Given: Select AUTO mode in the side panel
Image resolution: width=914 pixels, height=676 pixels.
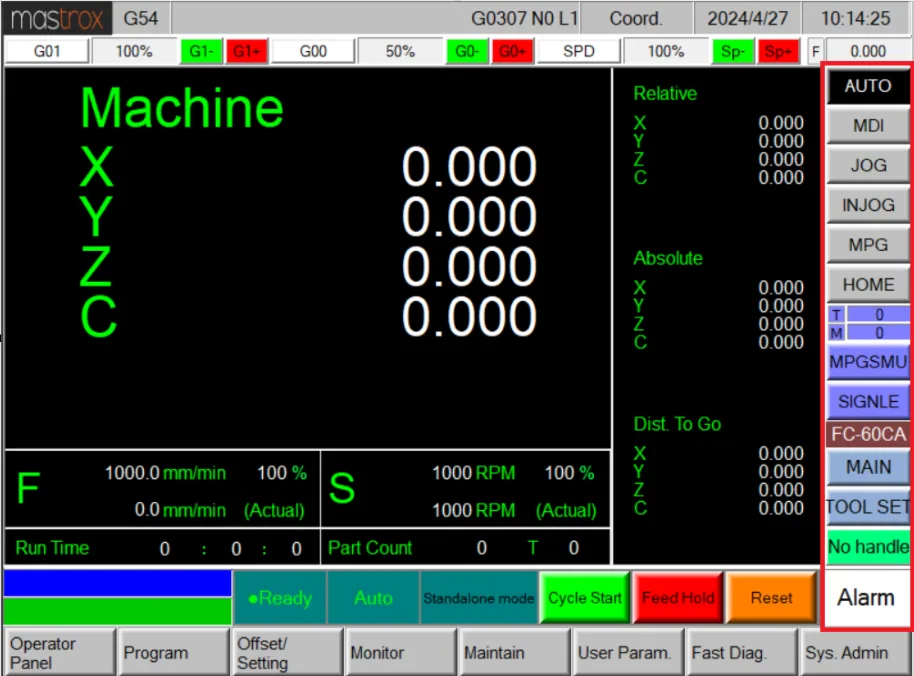Looking at the screenshot, I should [x=868, y=86].
